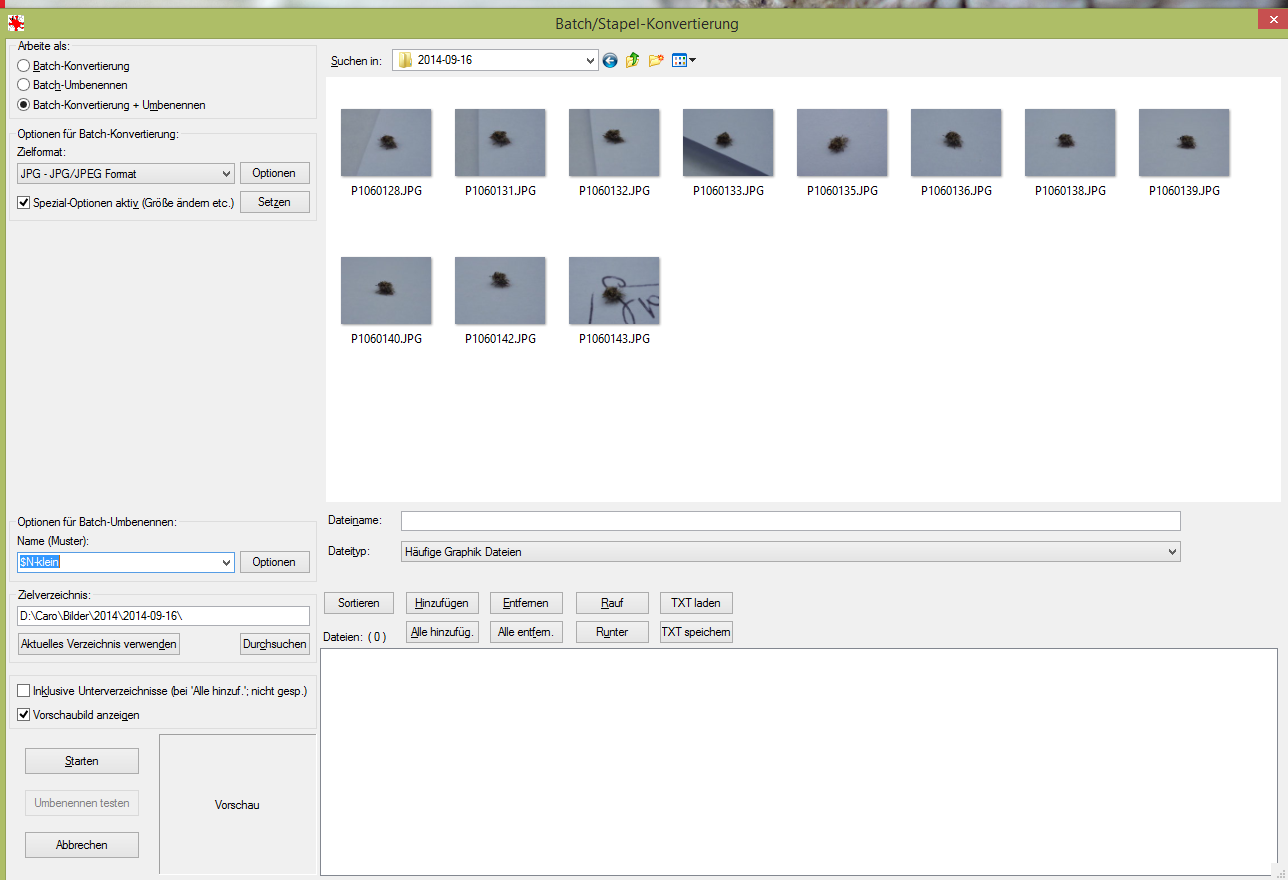Create new folder icon in toolbar

tap(656, 61)
